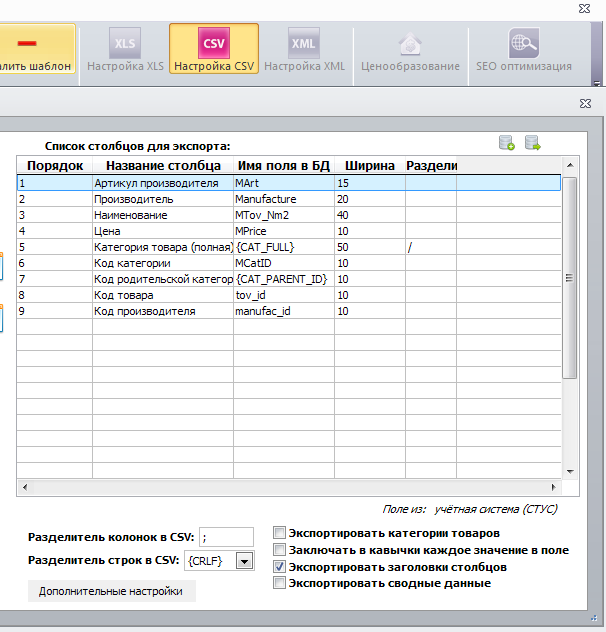This screenshot has height=632, width=606.
Task: Uncheck Экспортировать заголовки столбцов
Action: point(279,566)
